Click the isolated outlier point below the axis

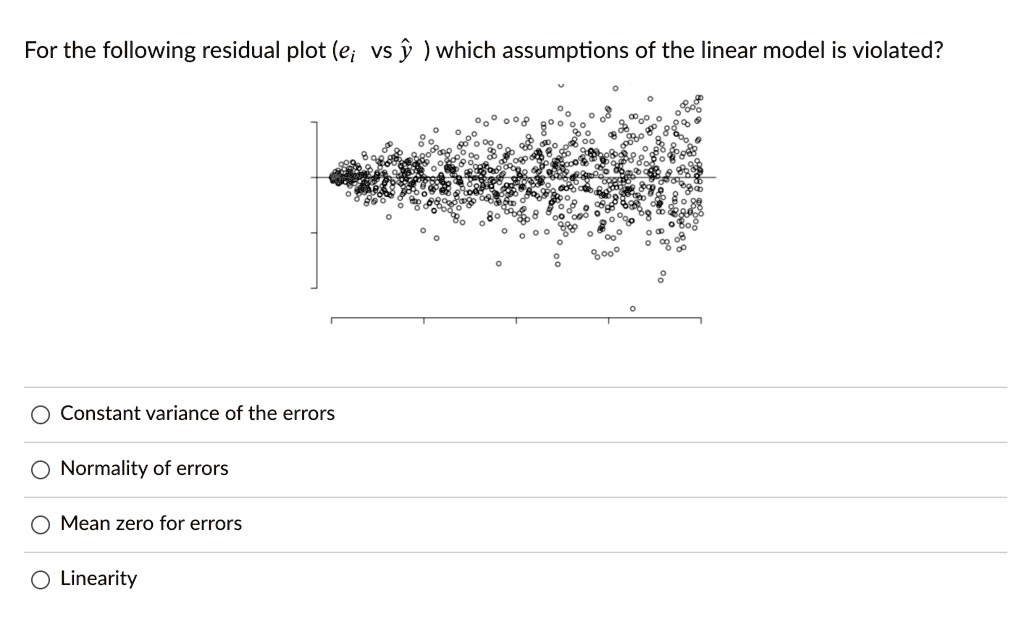click(632, 309)
